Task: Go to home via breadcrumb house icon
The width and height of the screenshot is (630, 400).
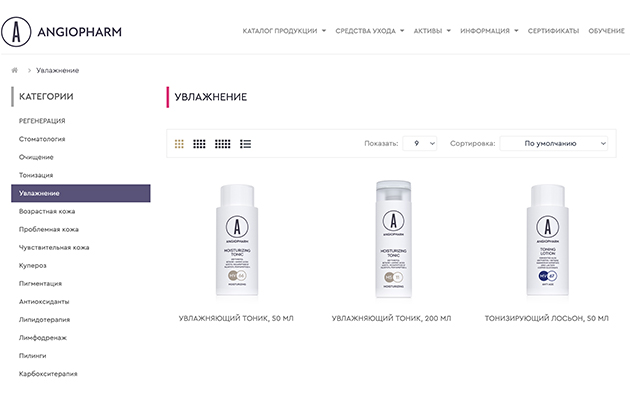Action: [x=15, y=70]
